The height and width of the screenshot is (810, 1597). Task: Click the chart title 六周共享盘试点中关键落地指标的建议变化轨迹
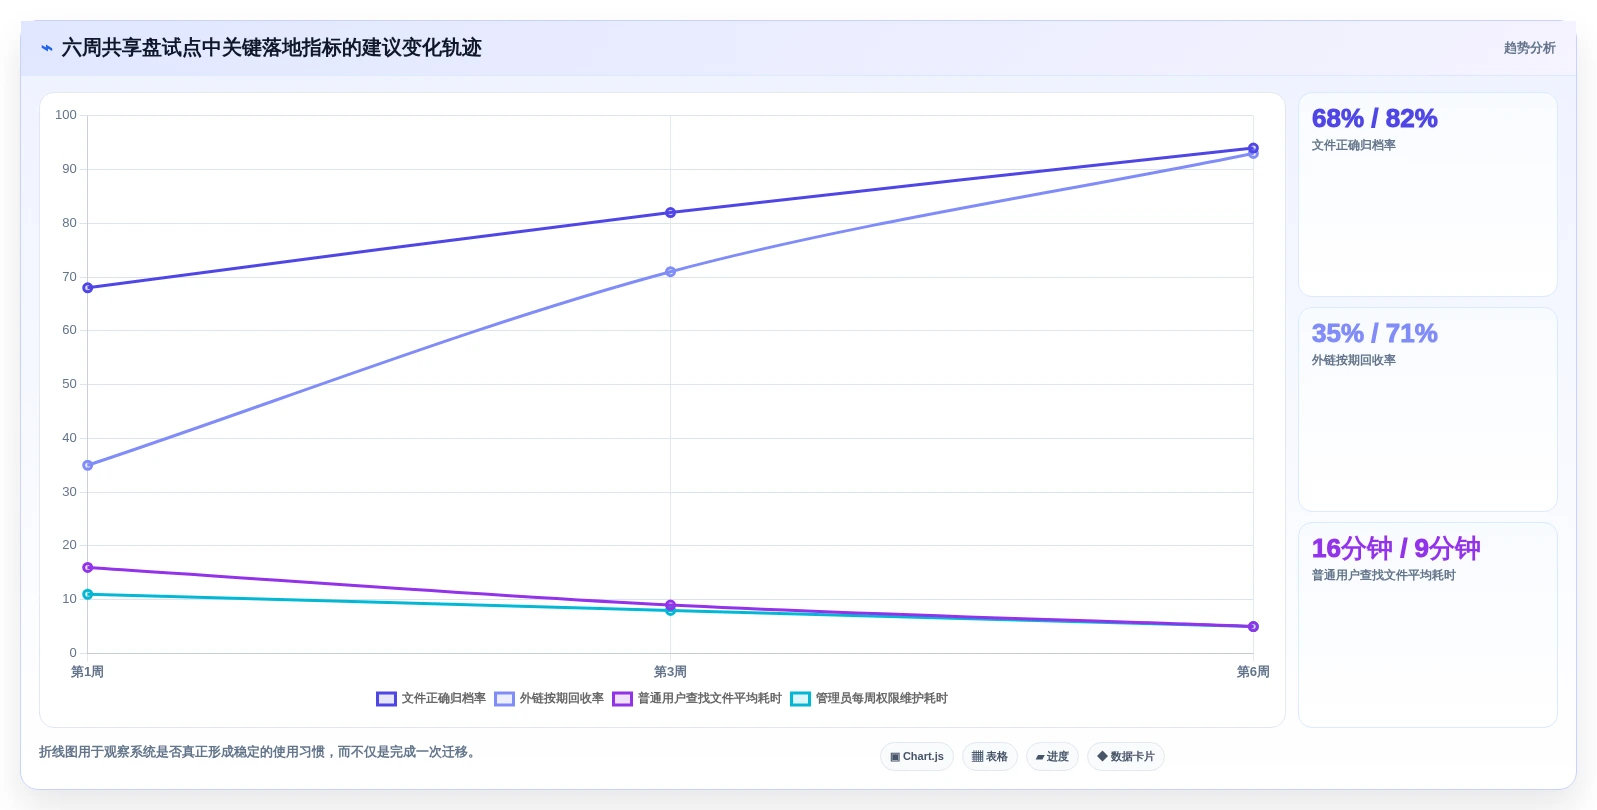point(271,48)
